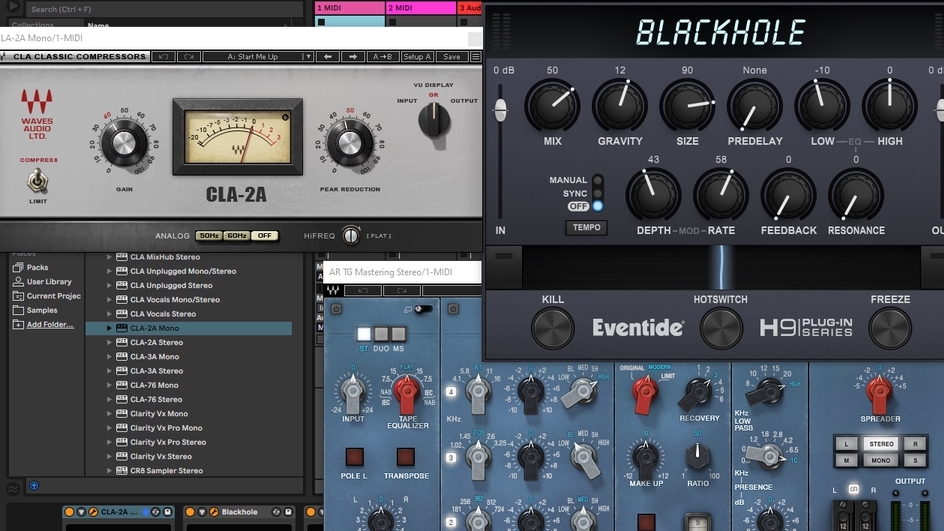
Task: Open the CLA-2A preset dropdown
Action: coord(308,57)
